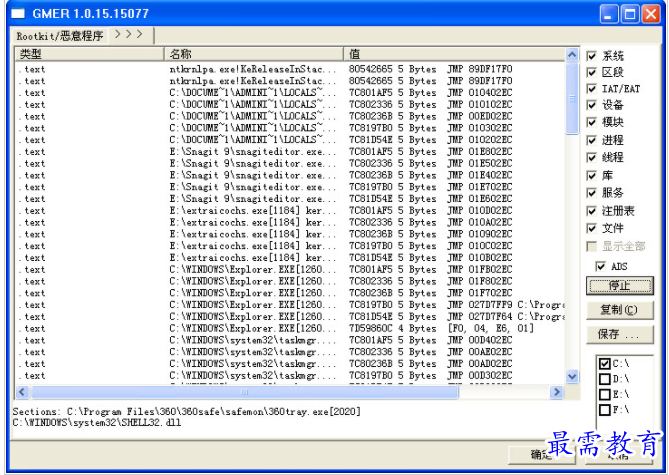Screen dimensions: 669x475
Task: Click the 停止 button
Action: click(x=620, y=286)
